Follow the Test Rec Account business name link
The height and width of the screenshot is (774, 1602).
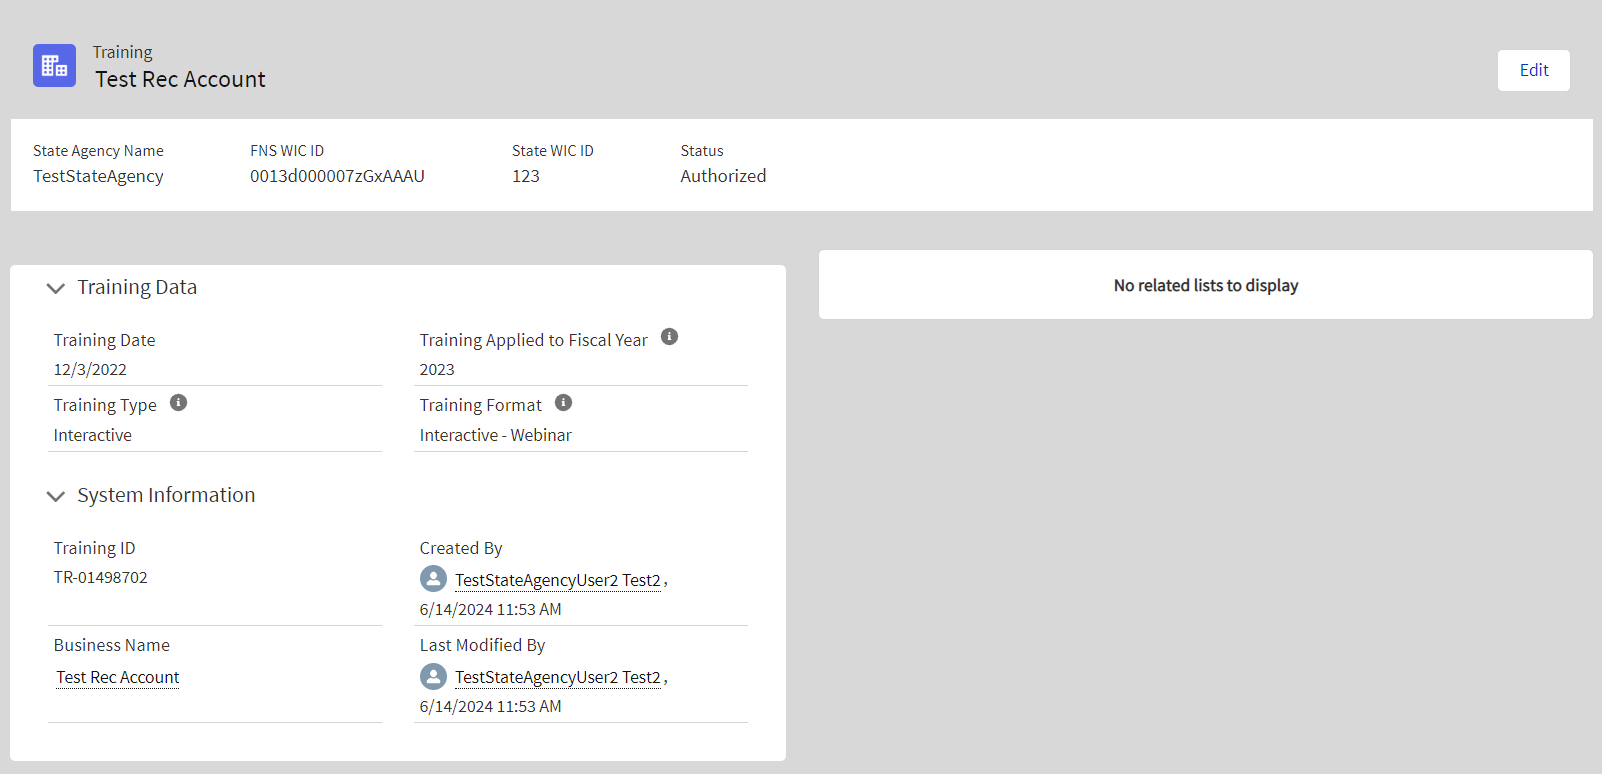tap(118, 677)
